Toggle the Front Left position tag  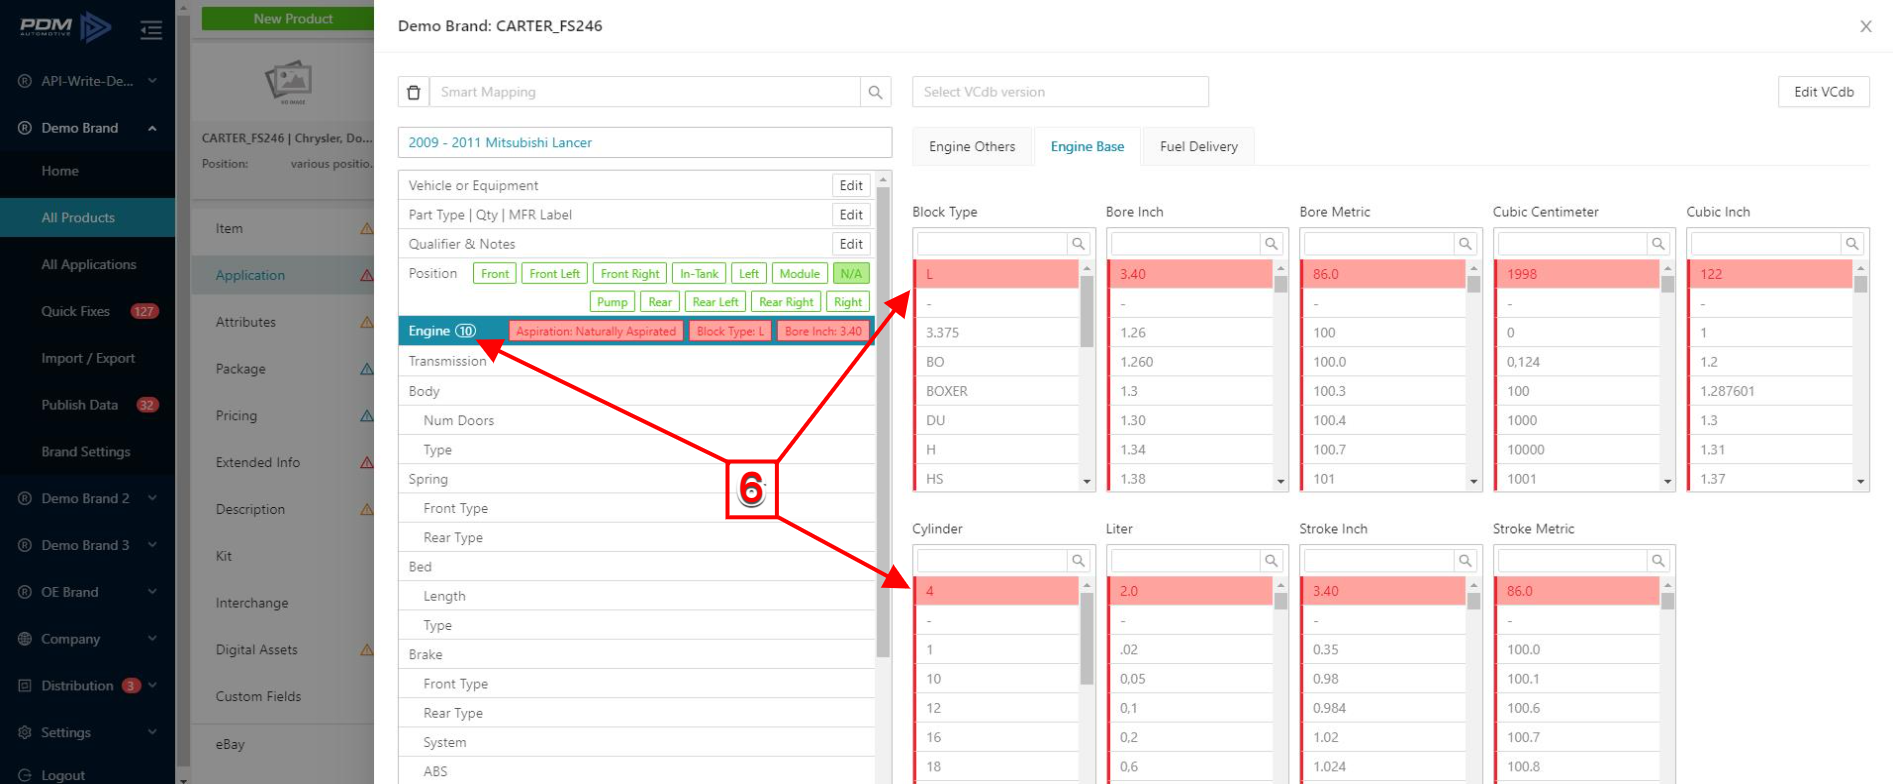554,274
